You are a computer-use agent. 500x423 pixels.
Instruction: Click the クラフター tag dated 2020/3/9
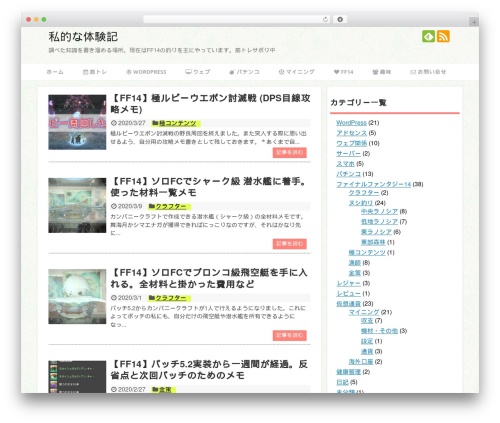point(169,207)
